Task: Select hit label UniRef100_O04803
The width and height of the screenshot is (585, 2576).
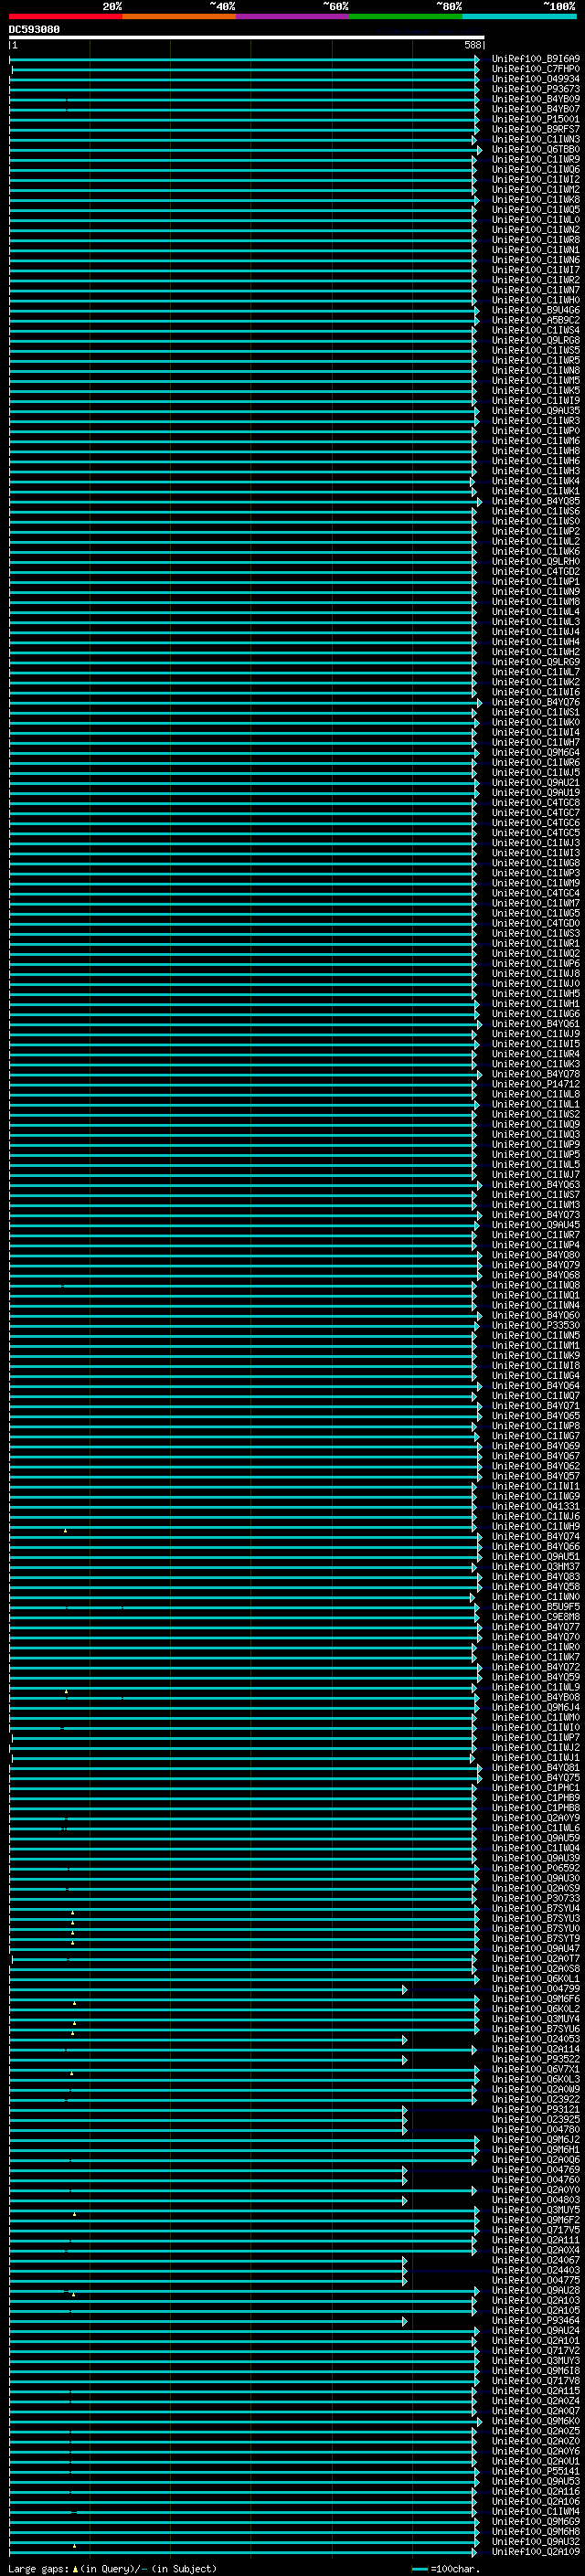Action: (x=536, y=2199)
